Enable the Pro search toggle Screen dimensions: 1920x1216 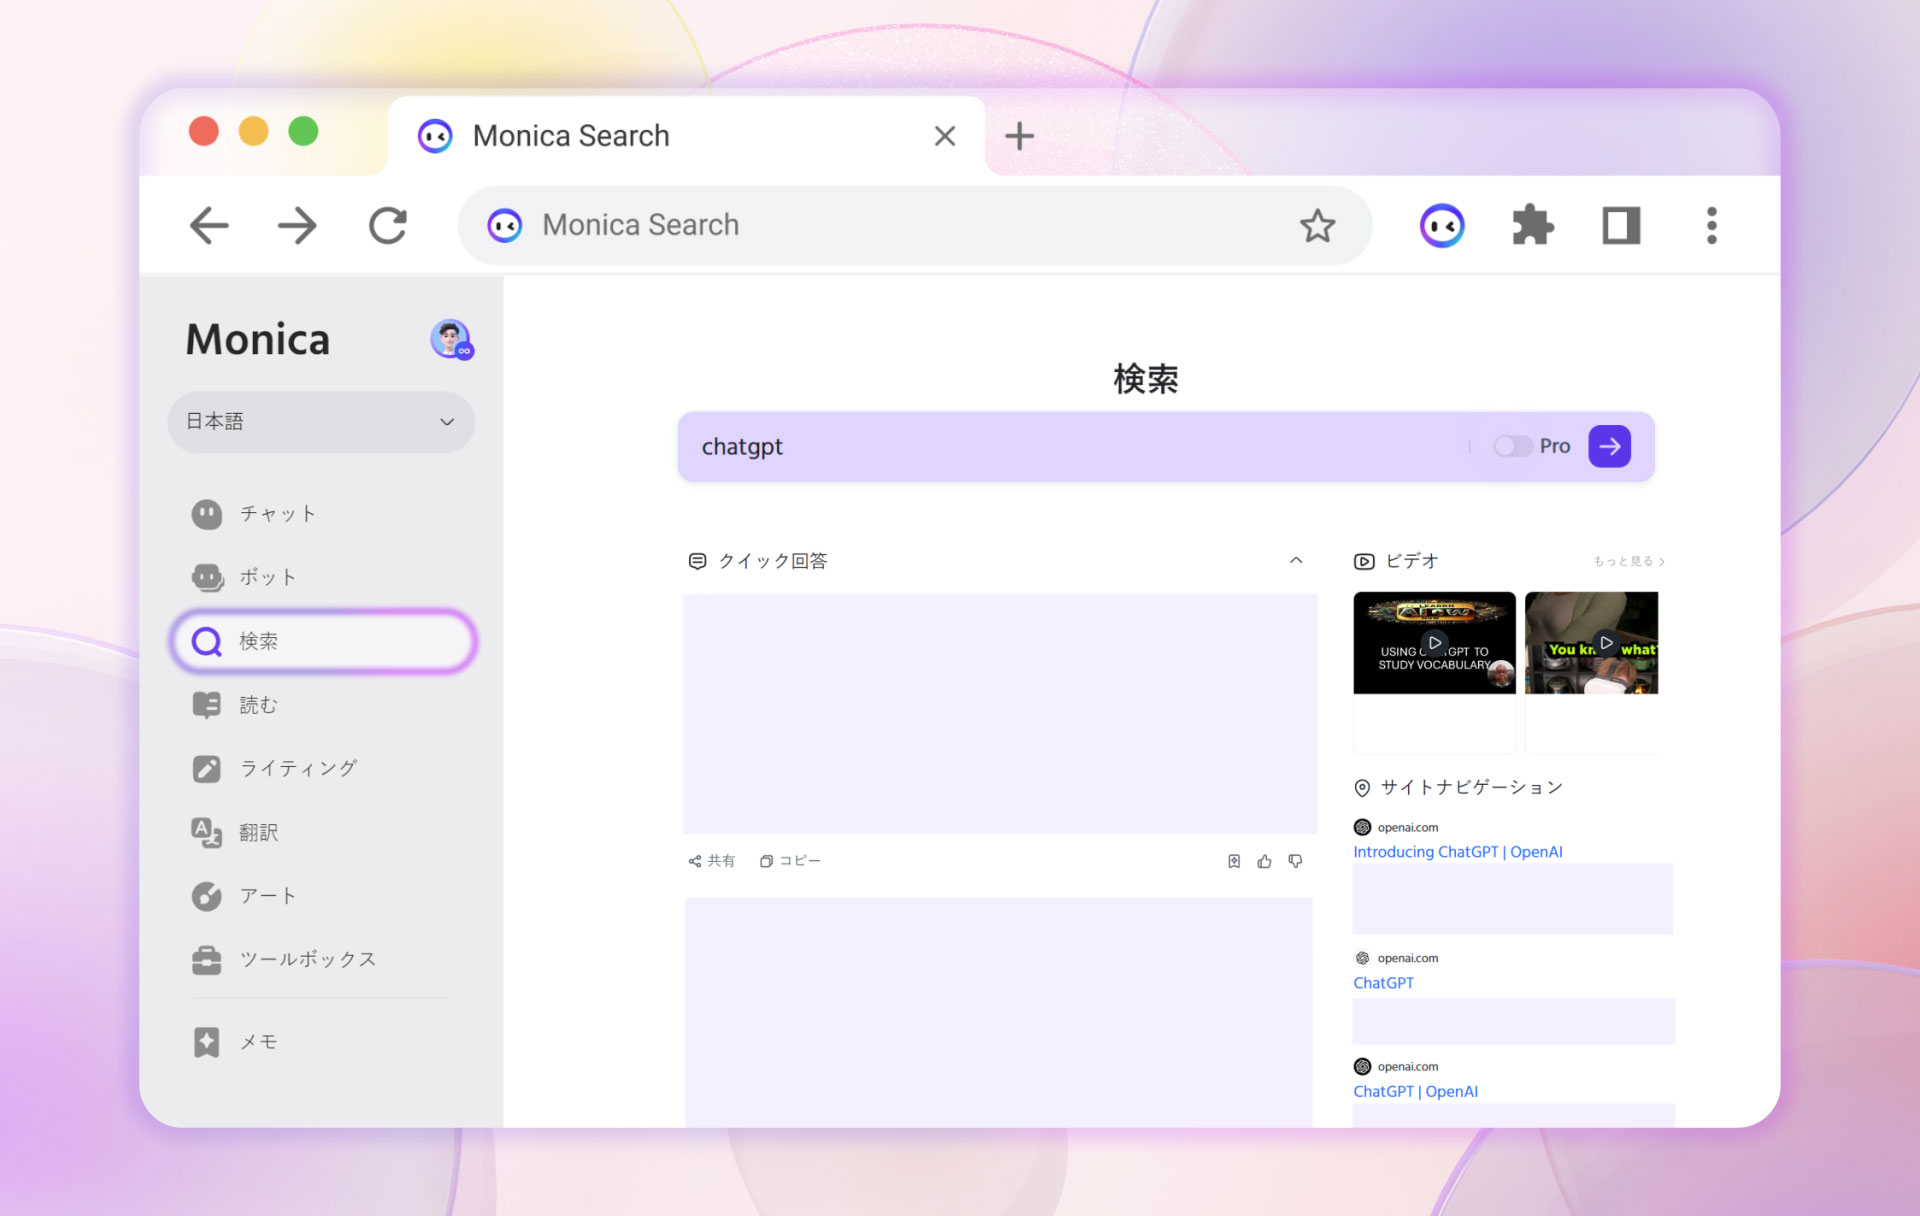pyautogui.click(x=1512, y=446)
